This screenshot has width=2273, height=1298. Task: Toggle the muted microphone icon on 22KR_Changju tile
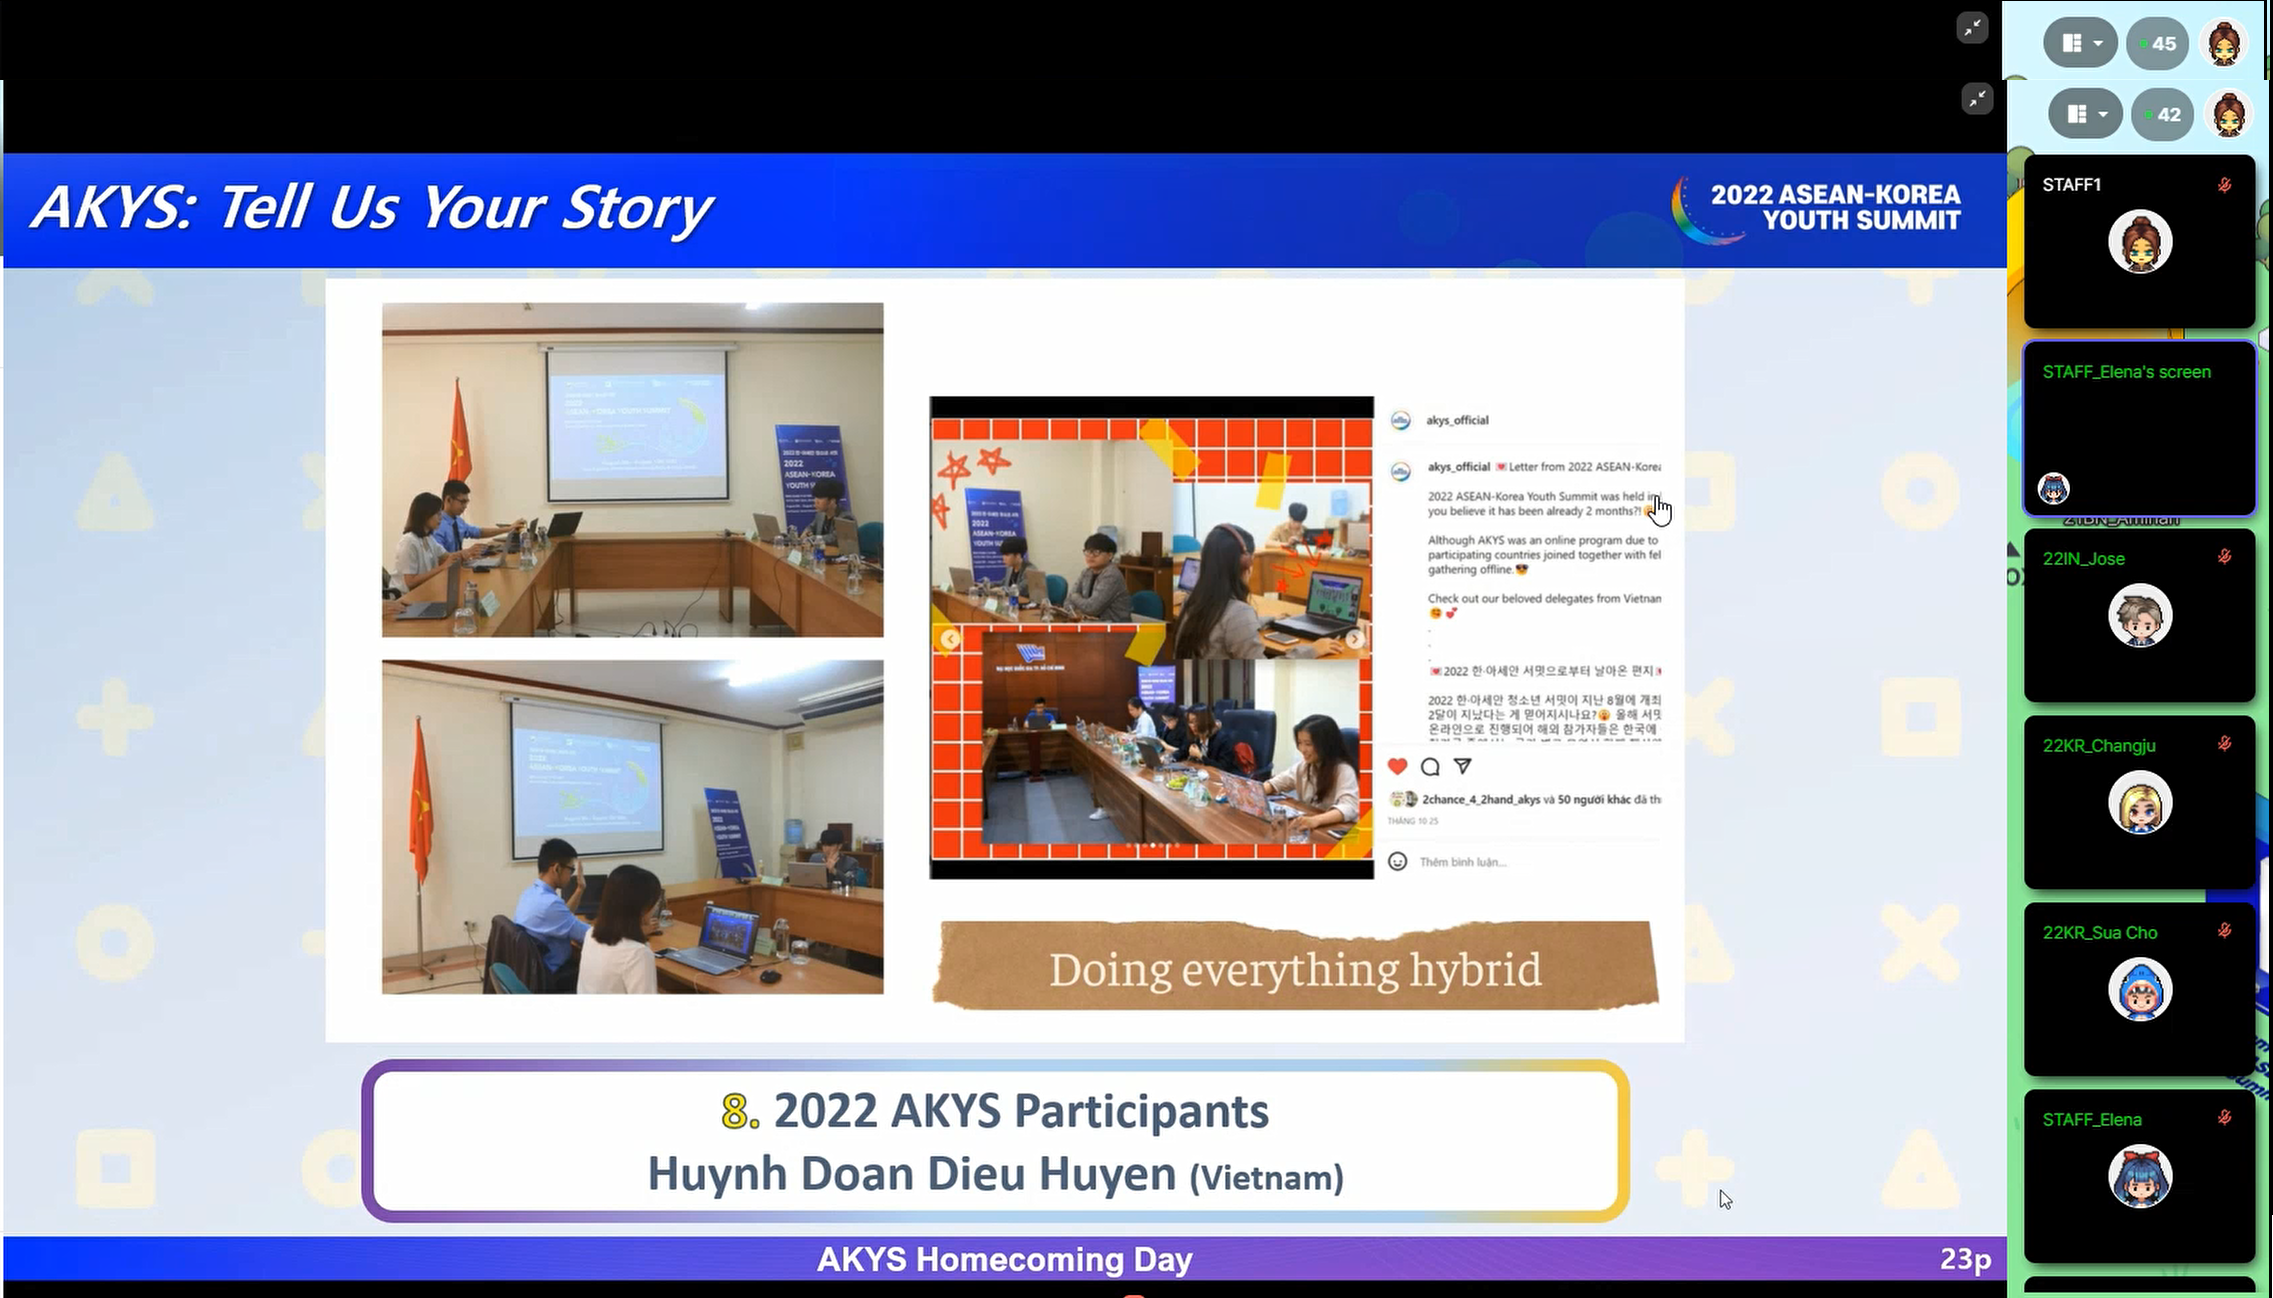point(2224,744)
